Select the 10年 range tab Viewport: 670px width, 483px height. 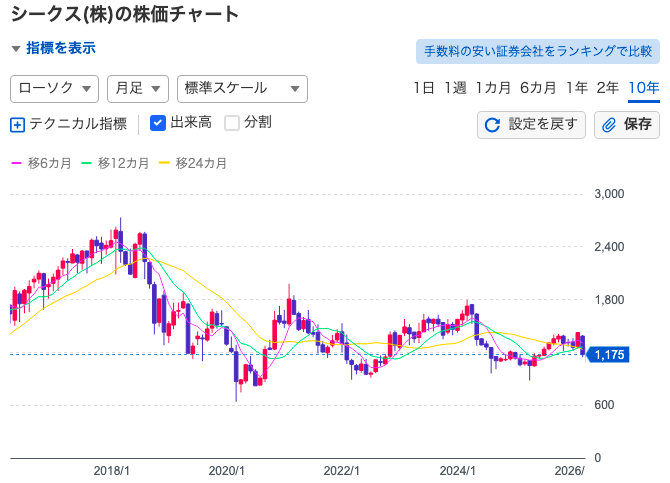(x=643, y=88)
